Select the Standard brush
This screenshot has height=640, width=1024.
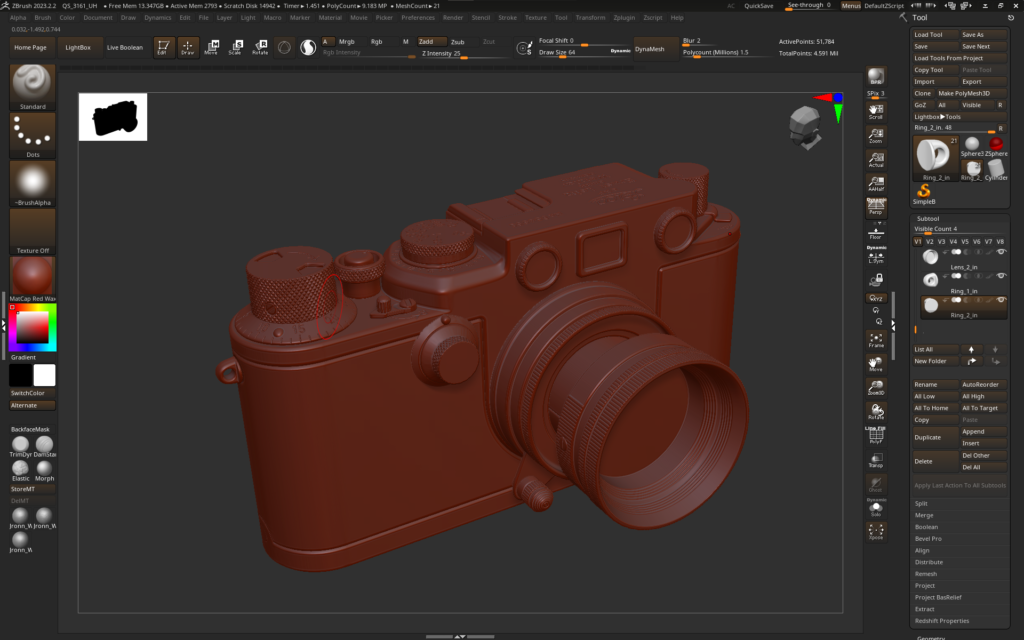tap(31, 86)
